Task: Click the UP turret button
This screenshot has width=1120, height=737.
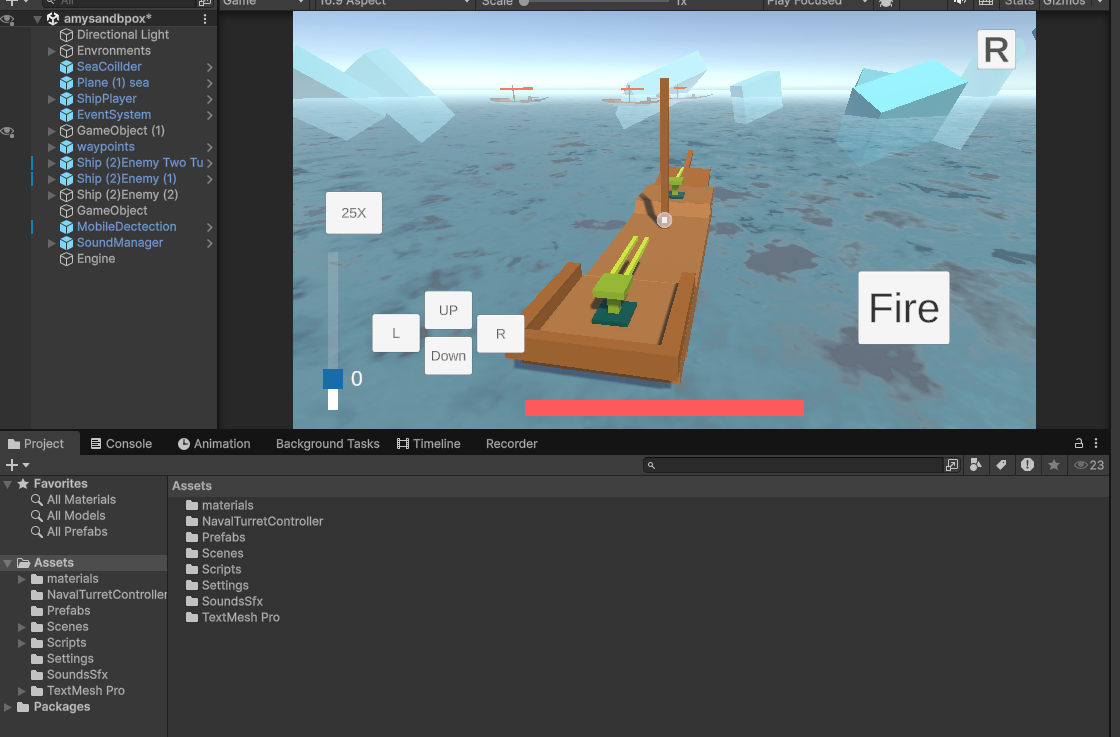Action: pyautogui.click(x=448, y=310)
